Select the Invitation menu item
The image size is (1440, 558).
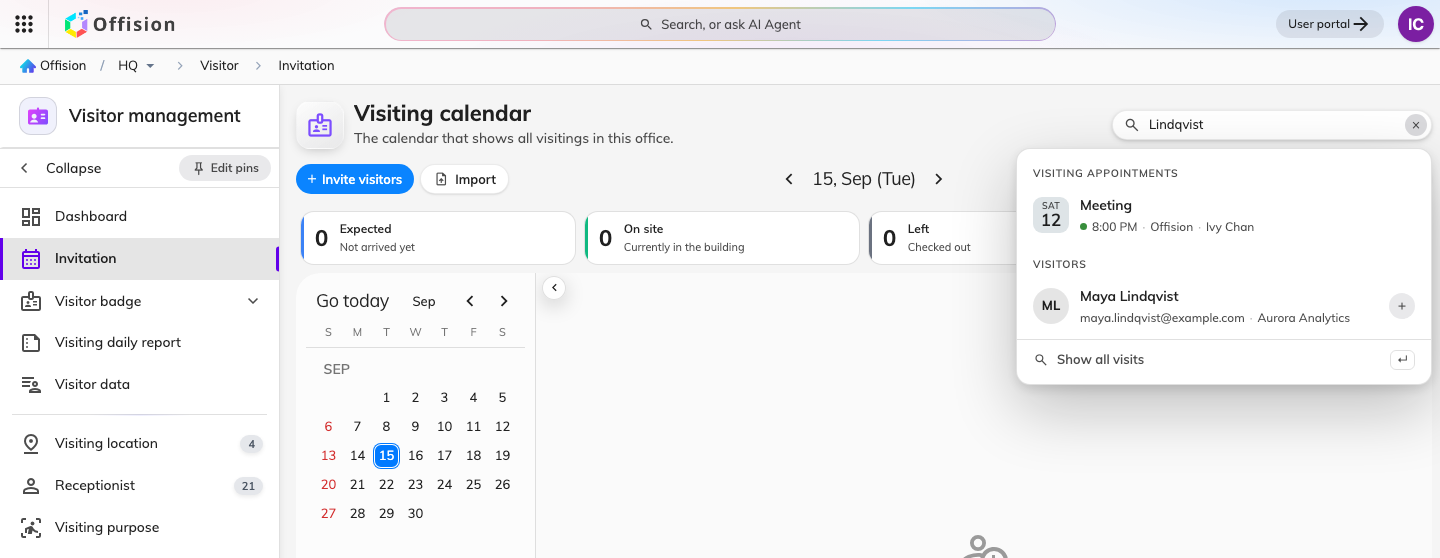coord(139,258)
